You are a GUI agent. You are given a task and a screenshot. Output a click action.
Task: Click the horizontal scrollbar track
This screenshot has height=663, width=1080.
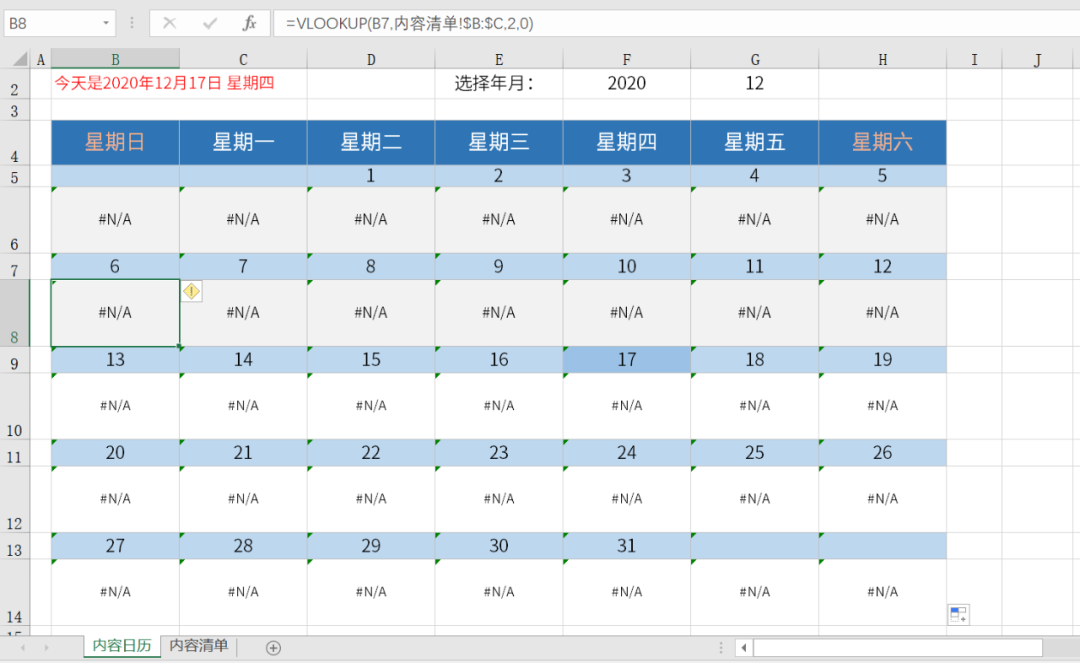click(898, 647)
